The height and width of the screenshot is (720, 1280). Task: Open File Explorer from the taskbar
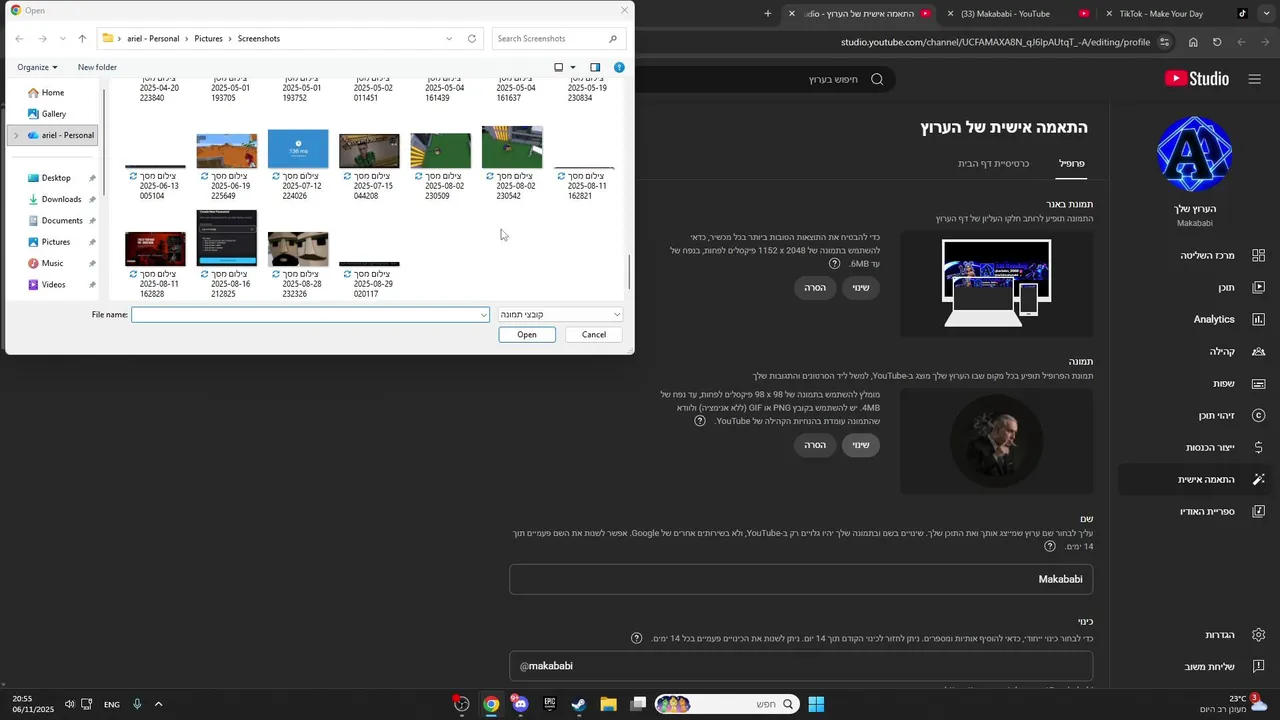coord(608,704)
